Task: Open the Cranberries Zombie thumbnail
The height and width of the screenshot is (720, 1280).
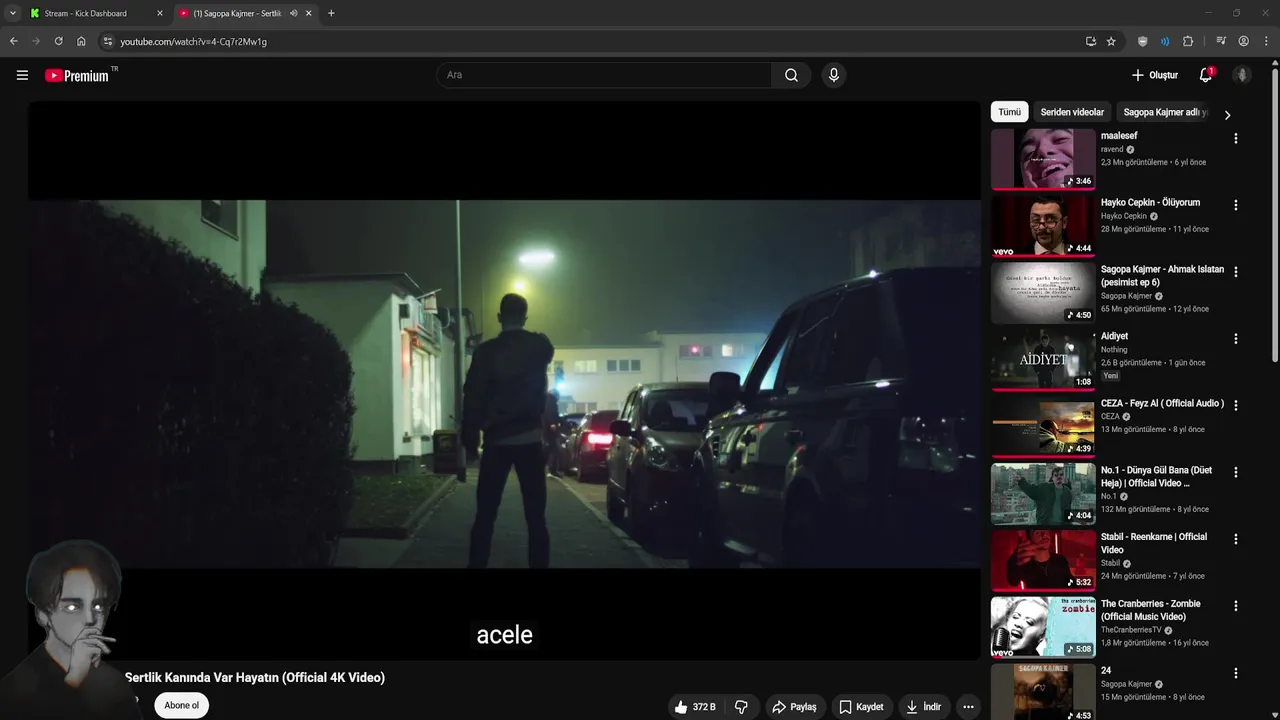Action: click(1043, 626)
